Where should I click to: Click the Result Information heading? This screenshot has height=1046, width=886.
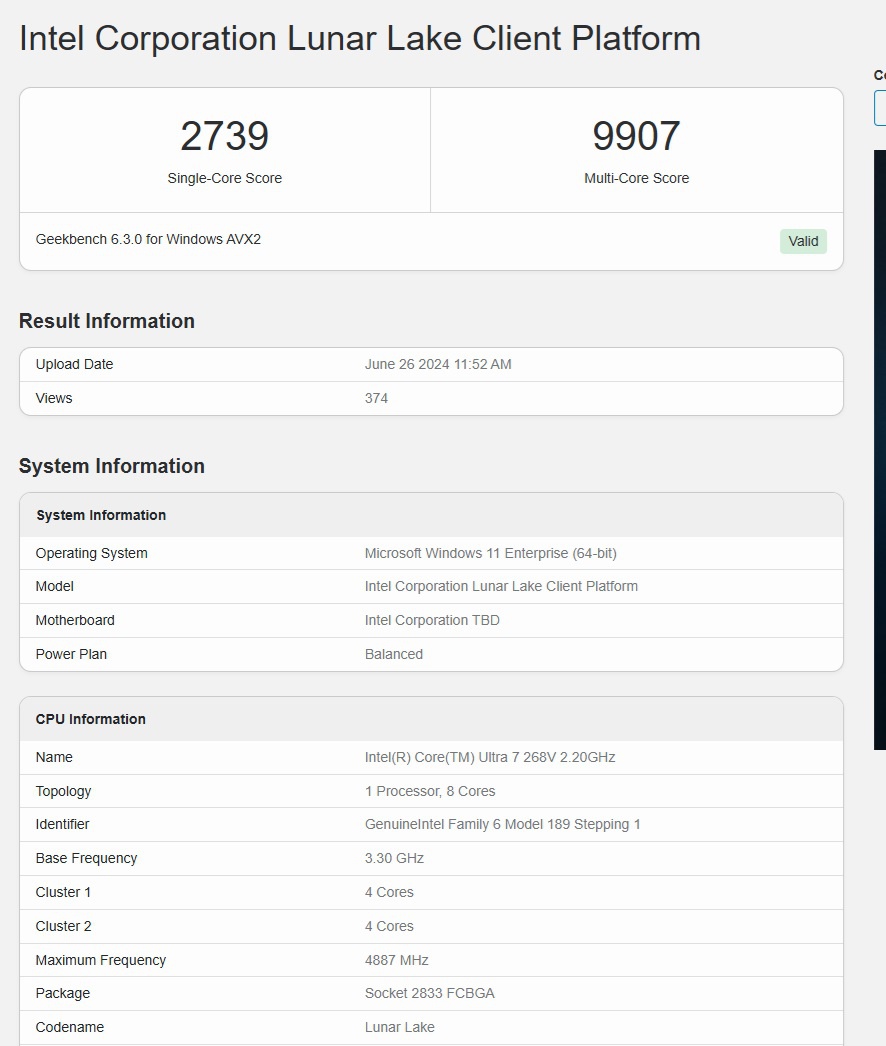point(107,321)
